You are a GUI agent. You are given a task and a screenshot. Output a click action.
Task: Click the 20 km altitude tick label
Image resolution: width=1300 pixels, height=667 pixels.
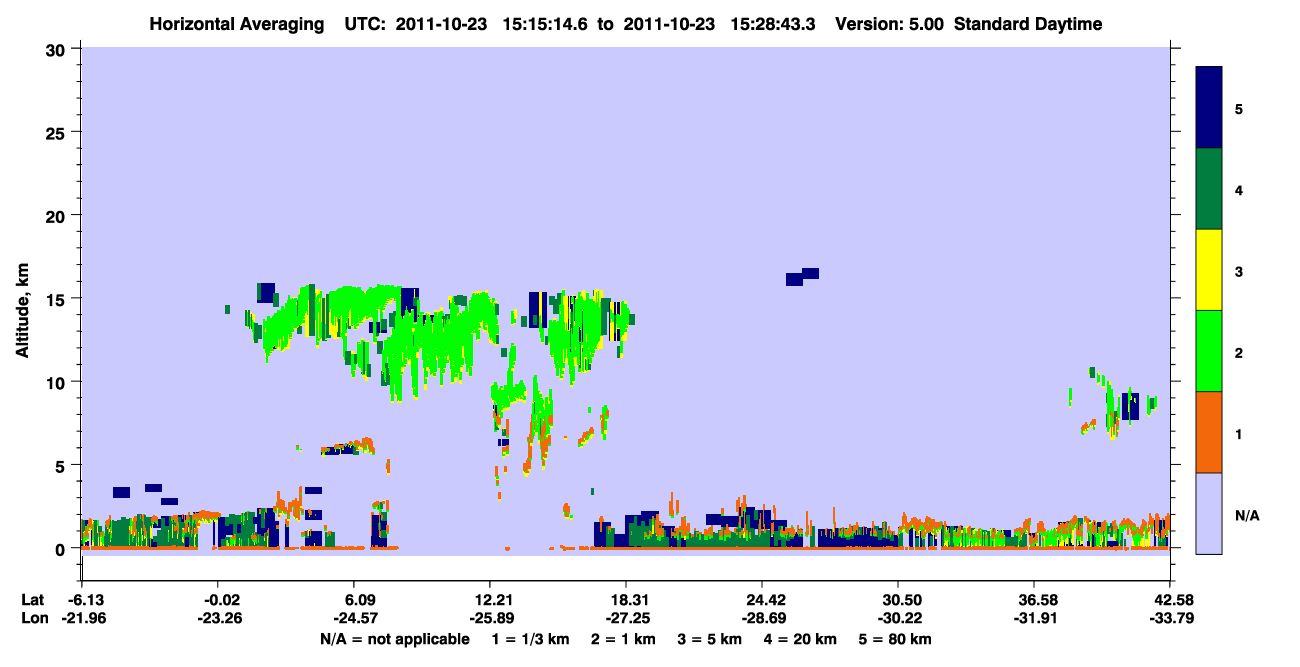[58, 215]
